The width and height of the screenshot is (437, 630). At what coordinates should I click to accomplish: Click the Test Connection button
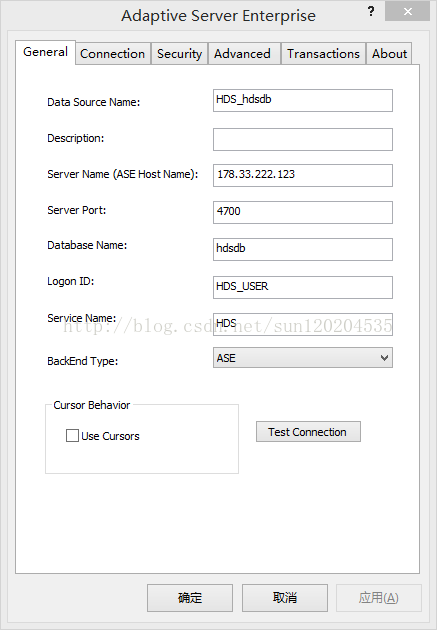(308, 432)
